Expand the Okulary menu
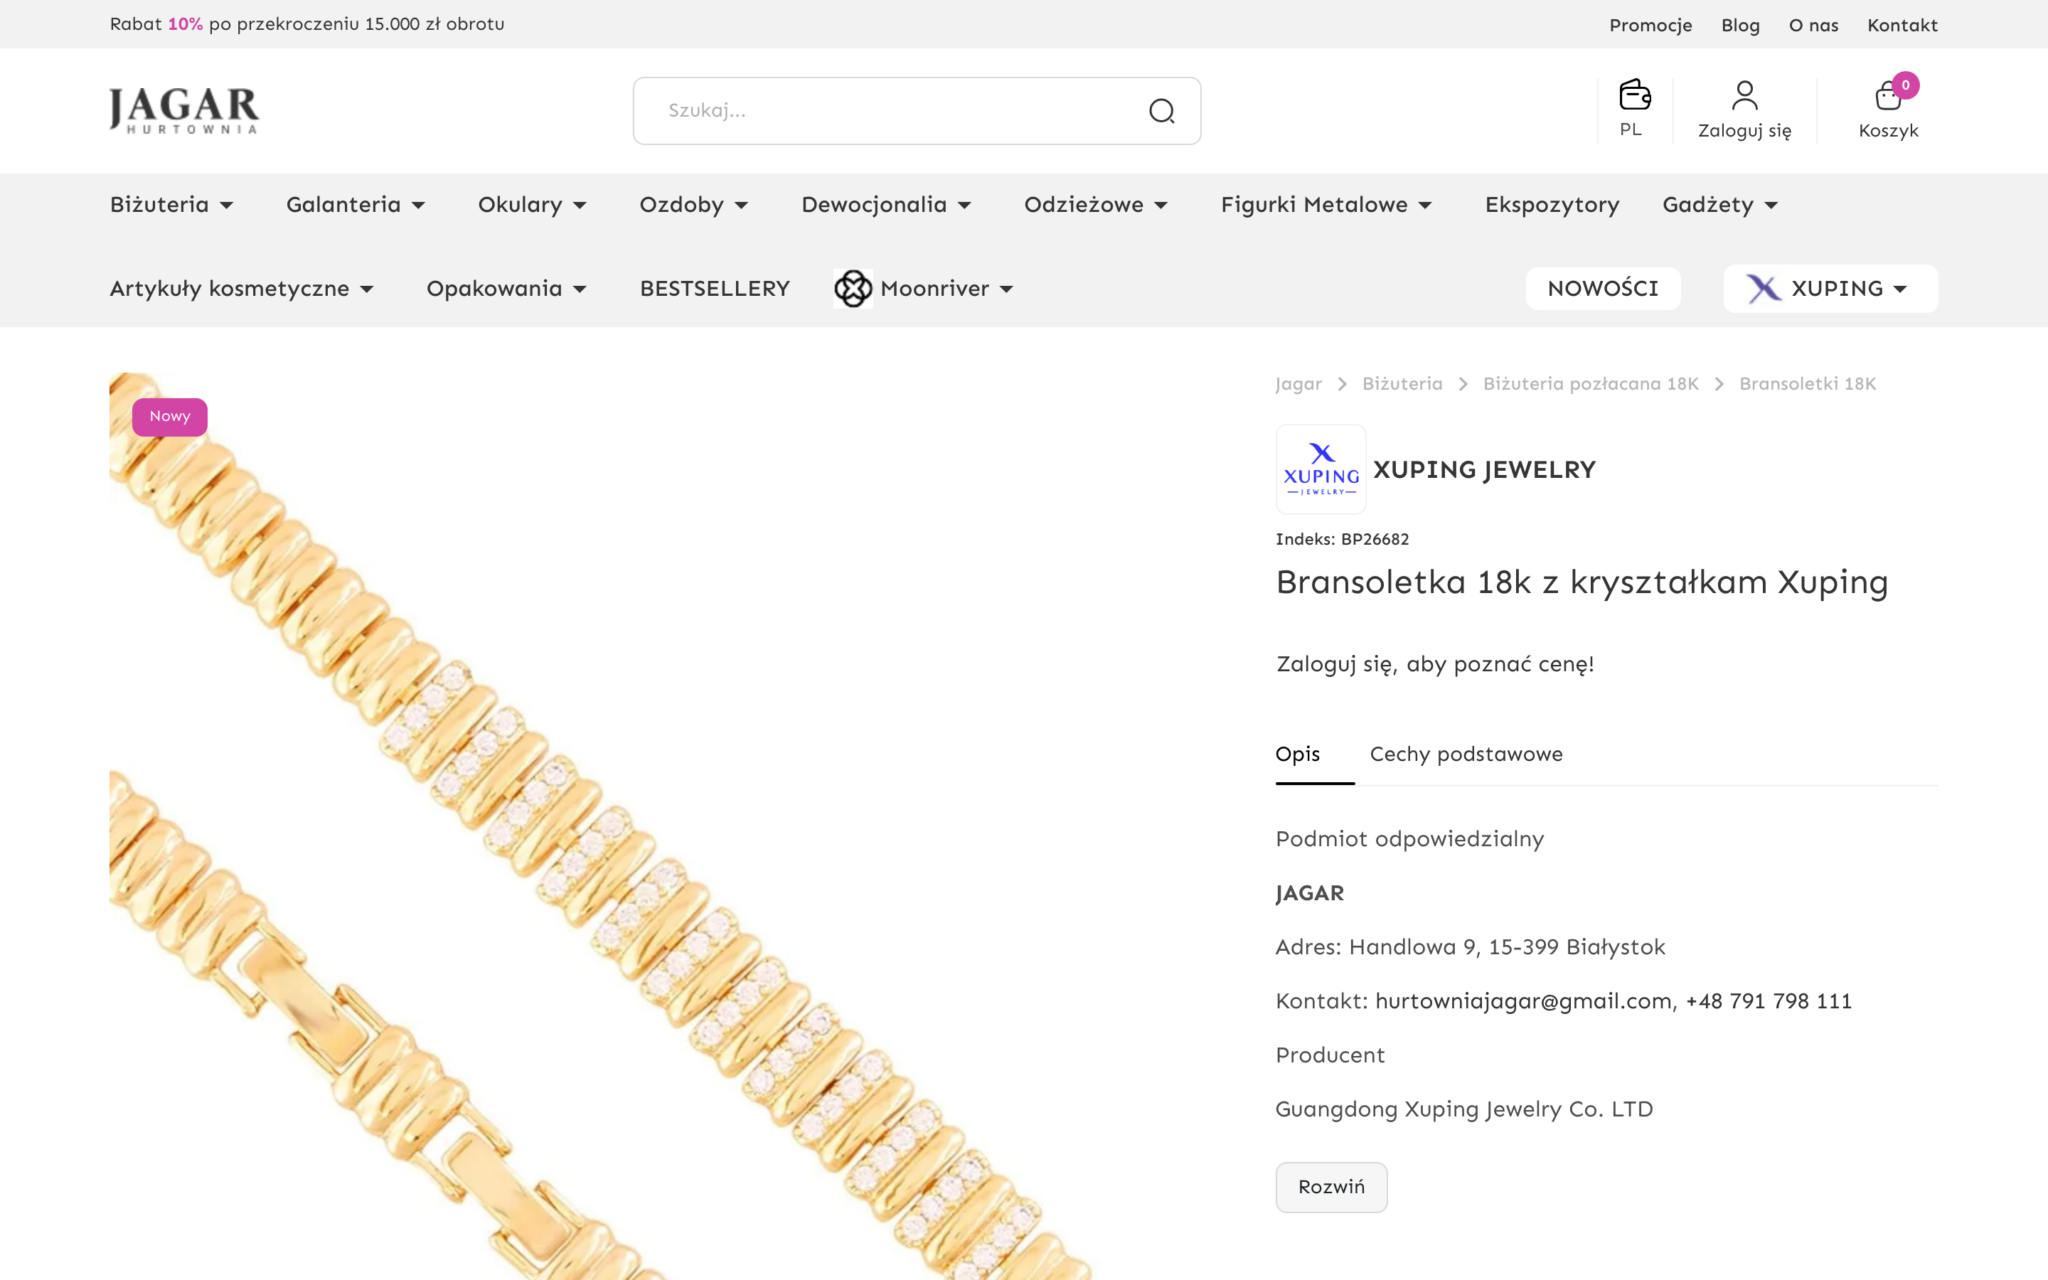The height and width of the screenshot is (1280, 2048). (x=532, y=205)
